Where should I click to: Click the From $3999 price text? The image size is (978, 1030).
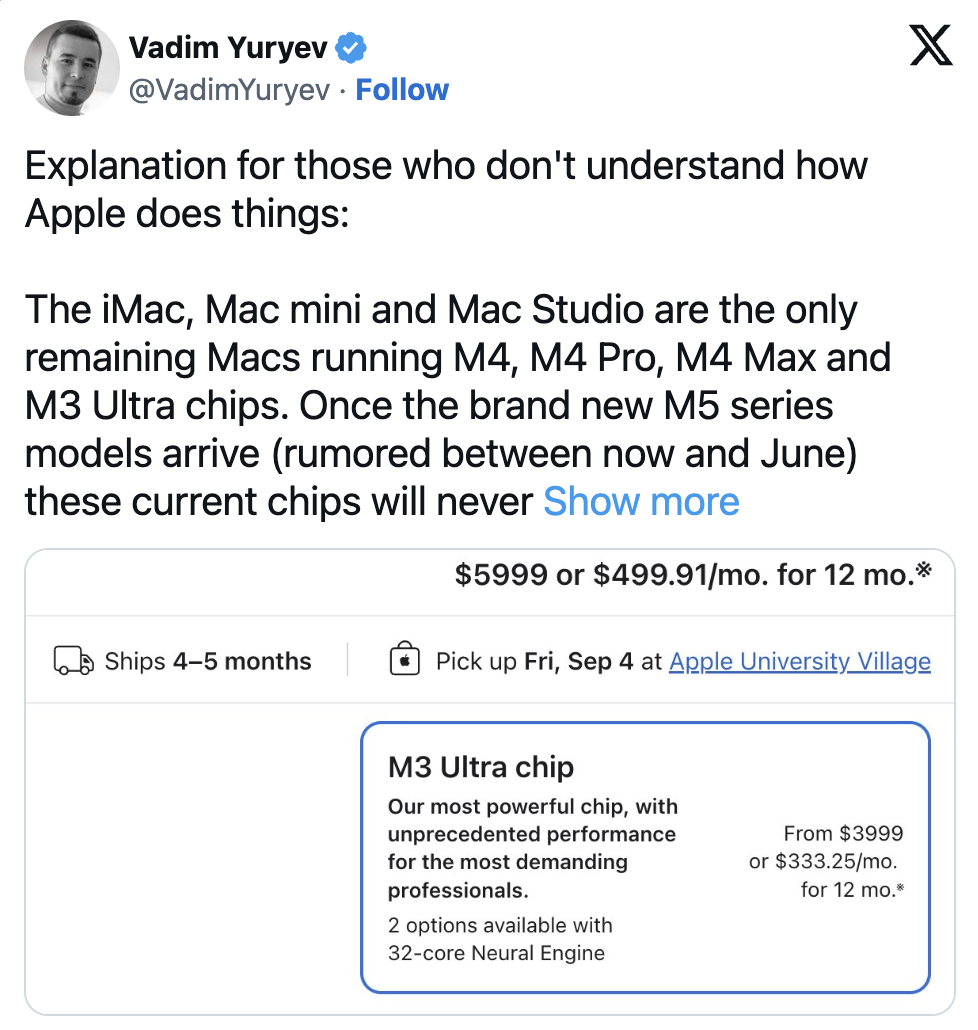(844, 833)
